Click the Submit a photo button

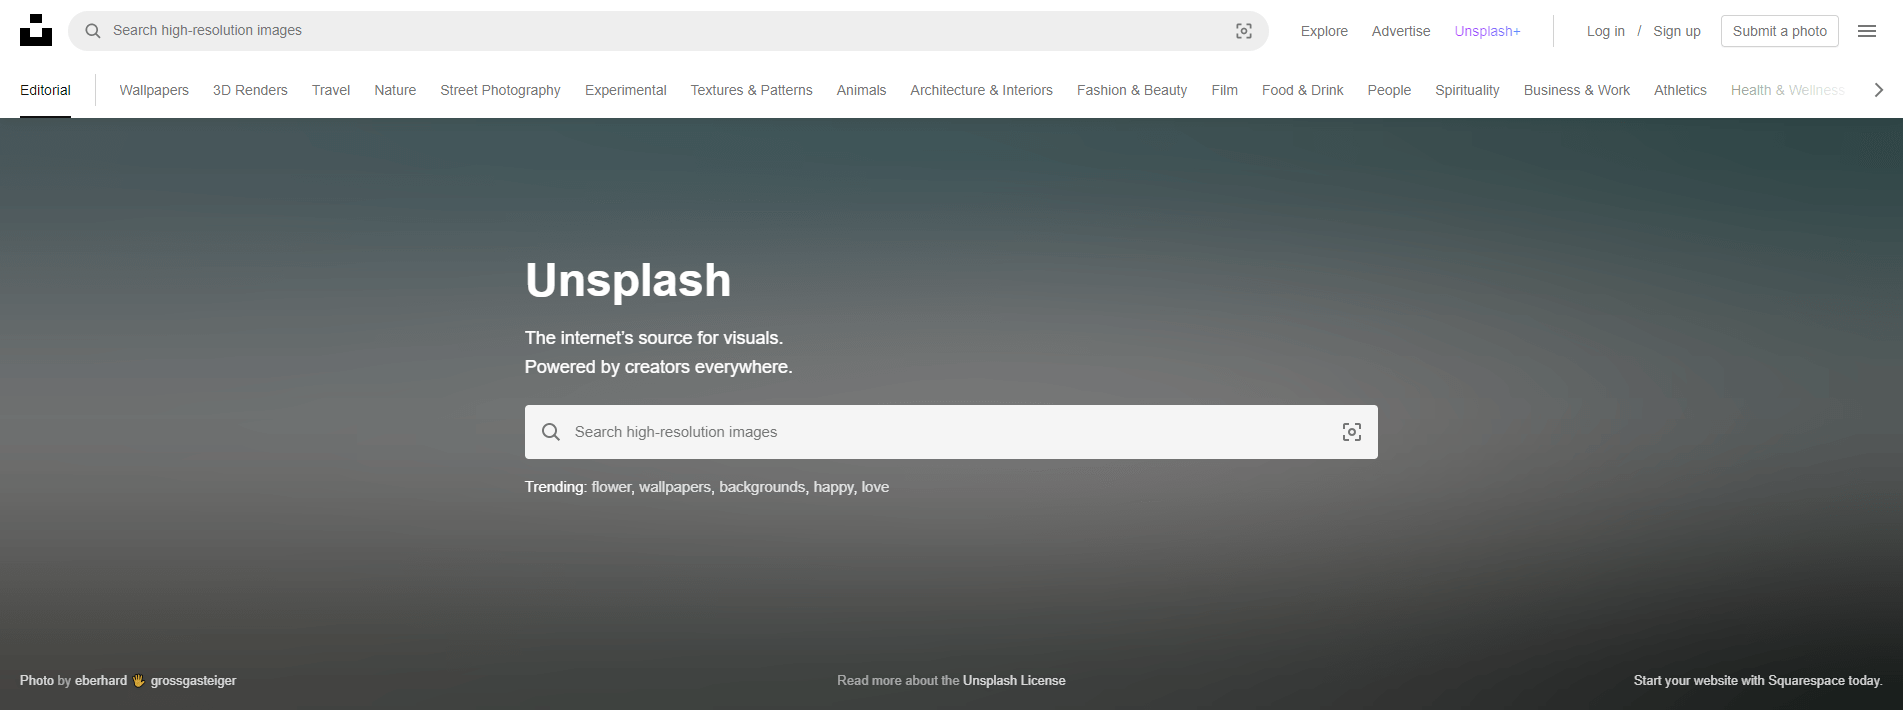pyautogui.click(x=1779, y=31)
